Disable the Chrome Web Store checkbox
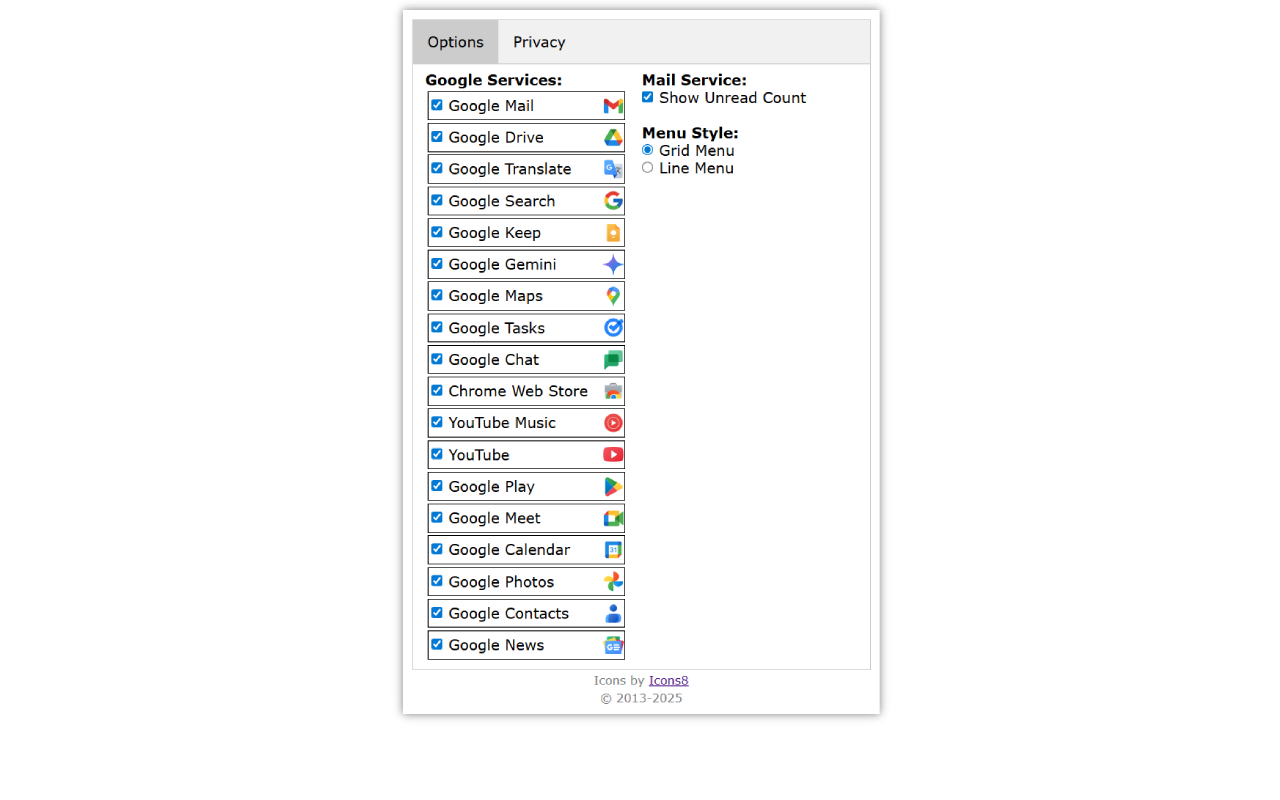1280x800 pixels. tap(437, 390)
